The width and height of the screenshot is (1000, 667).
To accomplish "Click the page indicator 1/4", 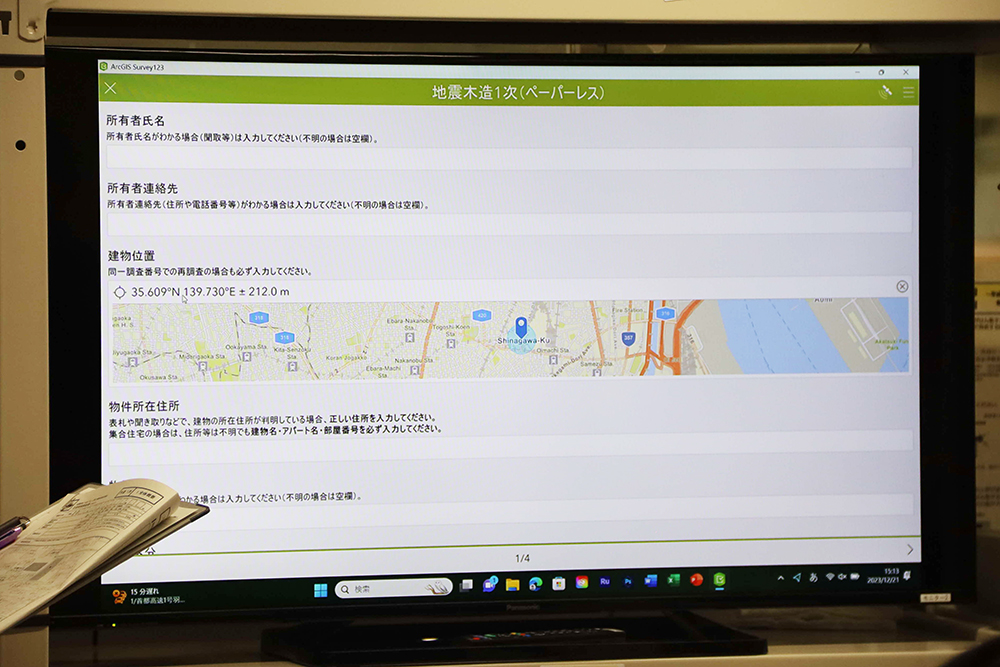I will click(x=522, y=558).
